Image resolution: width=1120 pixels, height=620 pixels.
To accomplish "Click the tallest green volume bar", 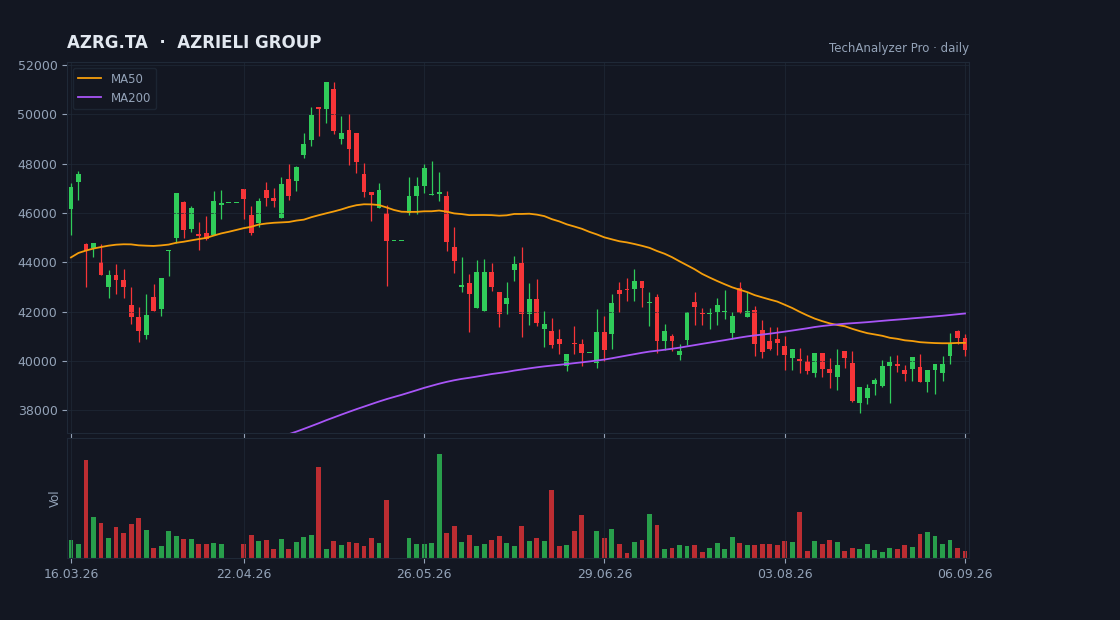I will coord(439,506).
